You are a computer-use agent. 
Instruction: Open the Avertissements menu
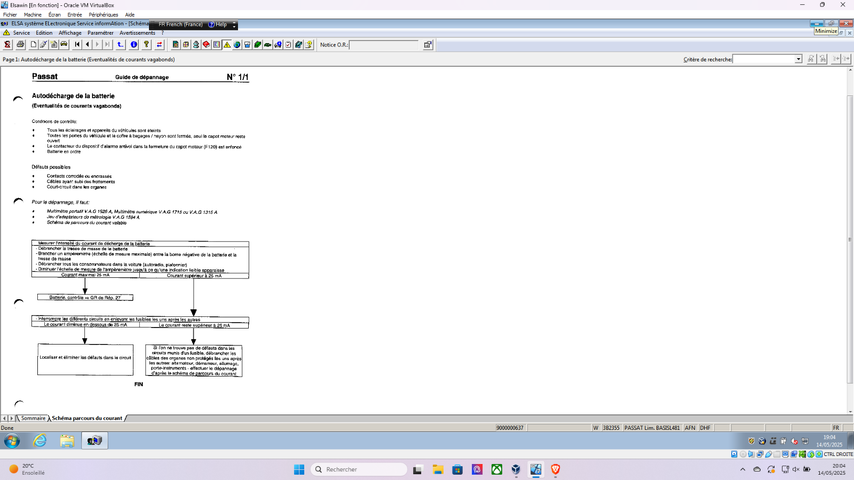[137, 33]
